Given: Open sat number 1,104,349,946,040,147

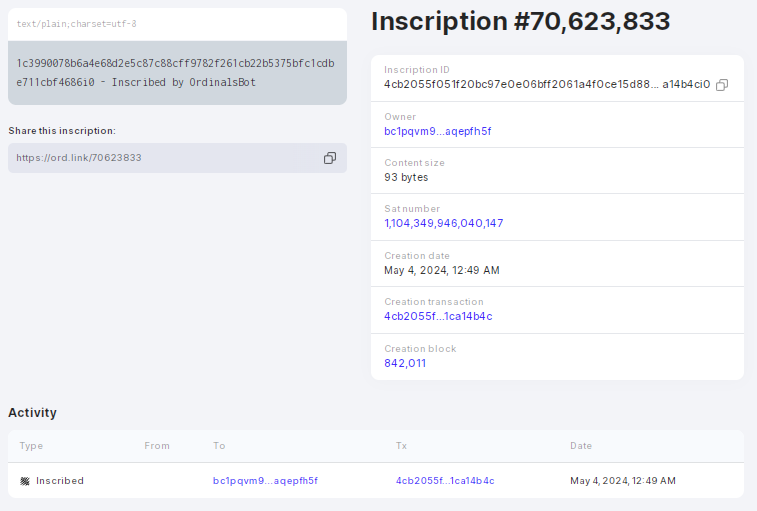Looking at the screenshot, I should coord(444,223).
